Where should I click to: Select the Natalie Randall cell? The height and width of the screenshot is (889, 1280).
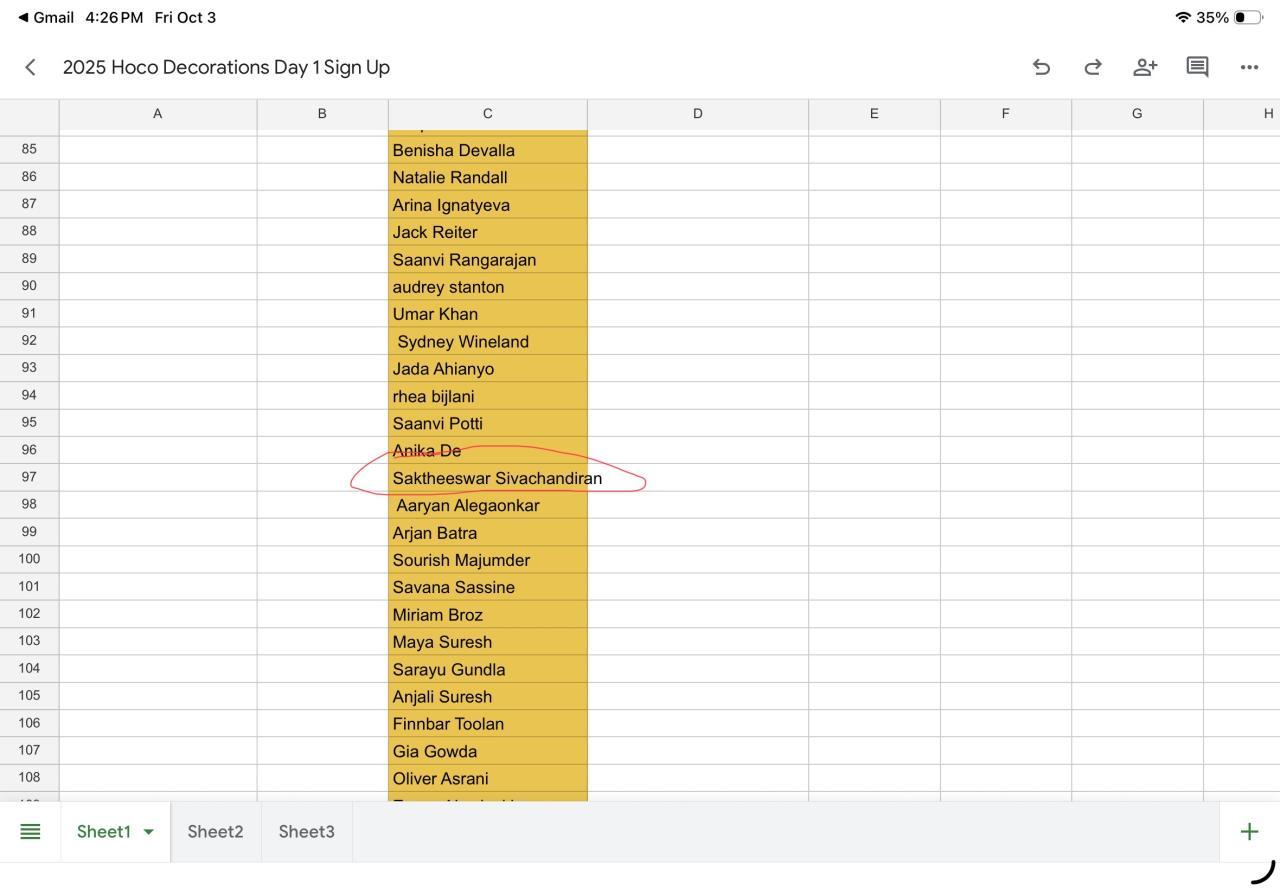pos(487,177)
